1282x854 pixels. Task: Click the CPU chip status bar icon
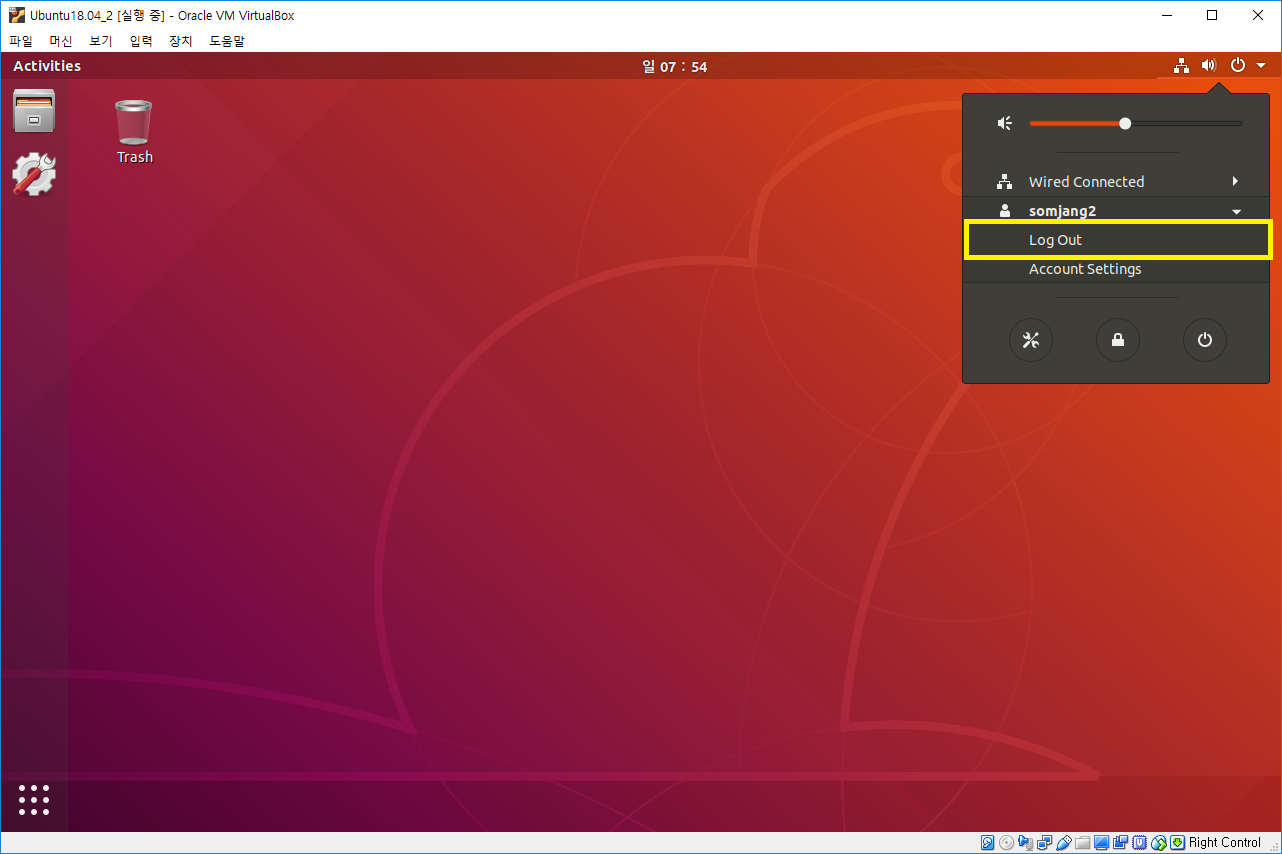tap(1140, 842)
